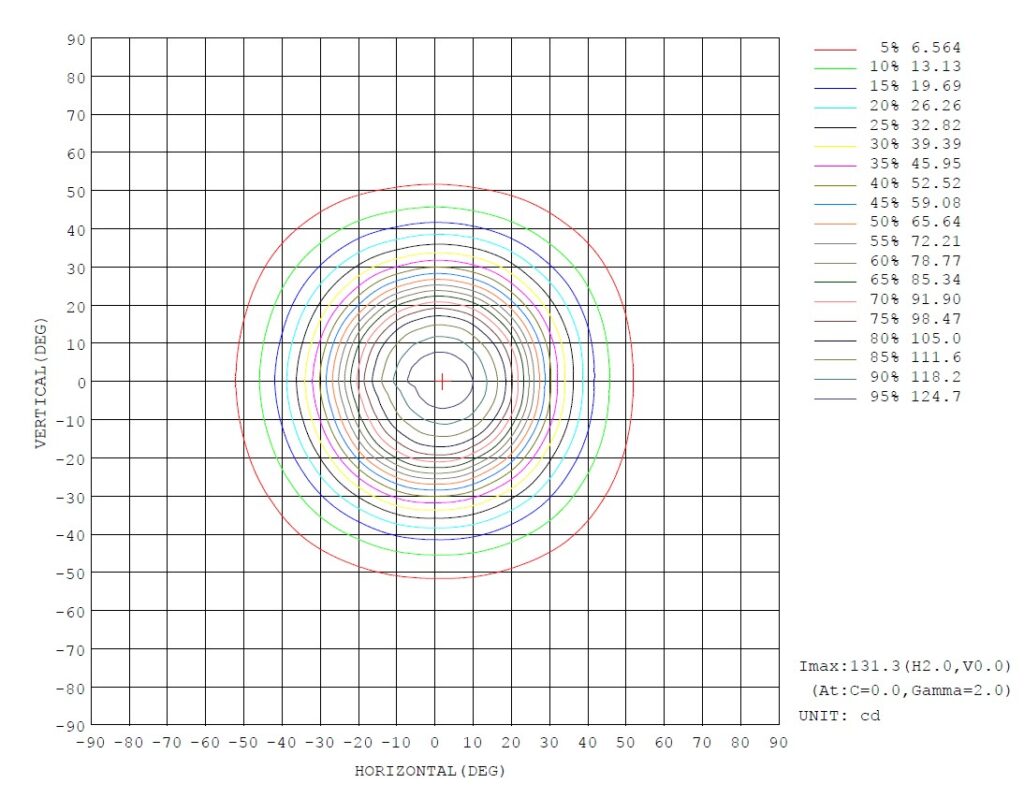Click the 90 tick on the horizontal axis

tap(779, 743)
